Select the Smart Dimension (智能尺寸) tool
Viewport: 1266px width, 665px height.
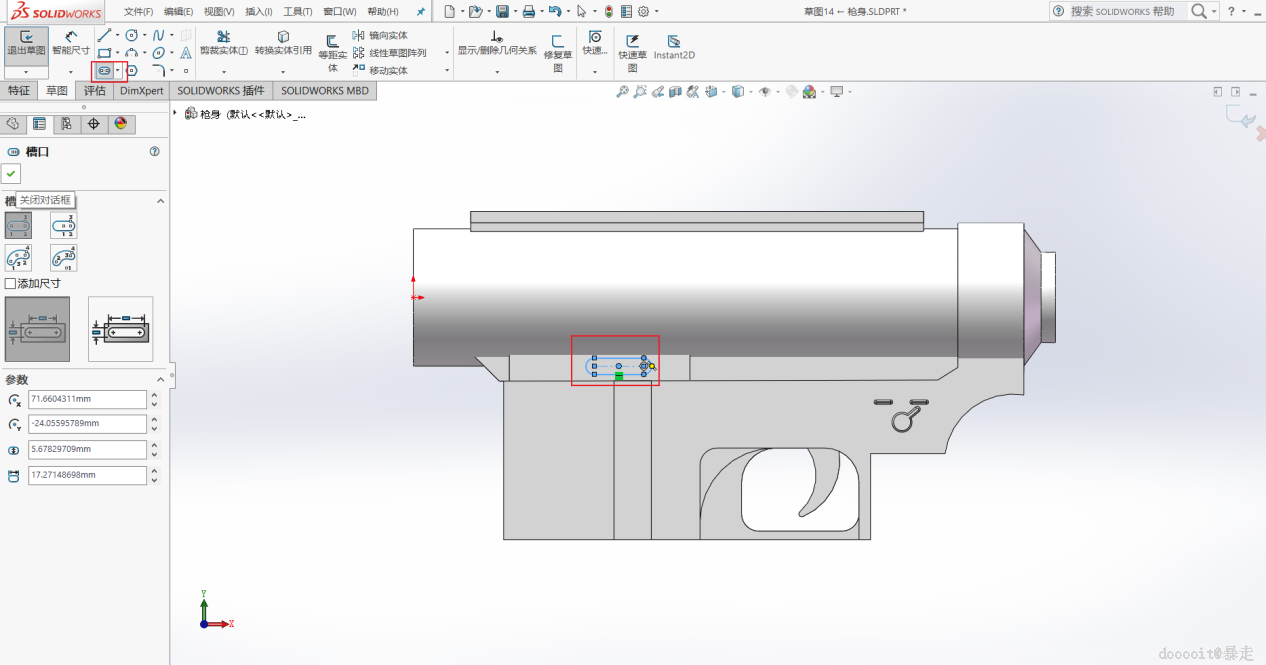pyautogui.click(x=70, y=42)
